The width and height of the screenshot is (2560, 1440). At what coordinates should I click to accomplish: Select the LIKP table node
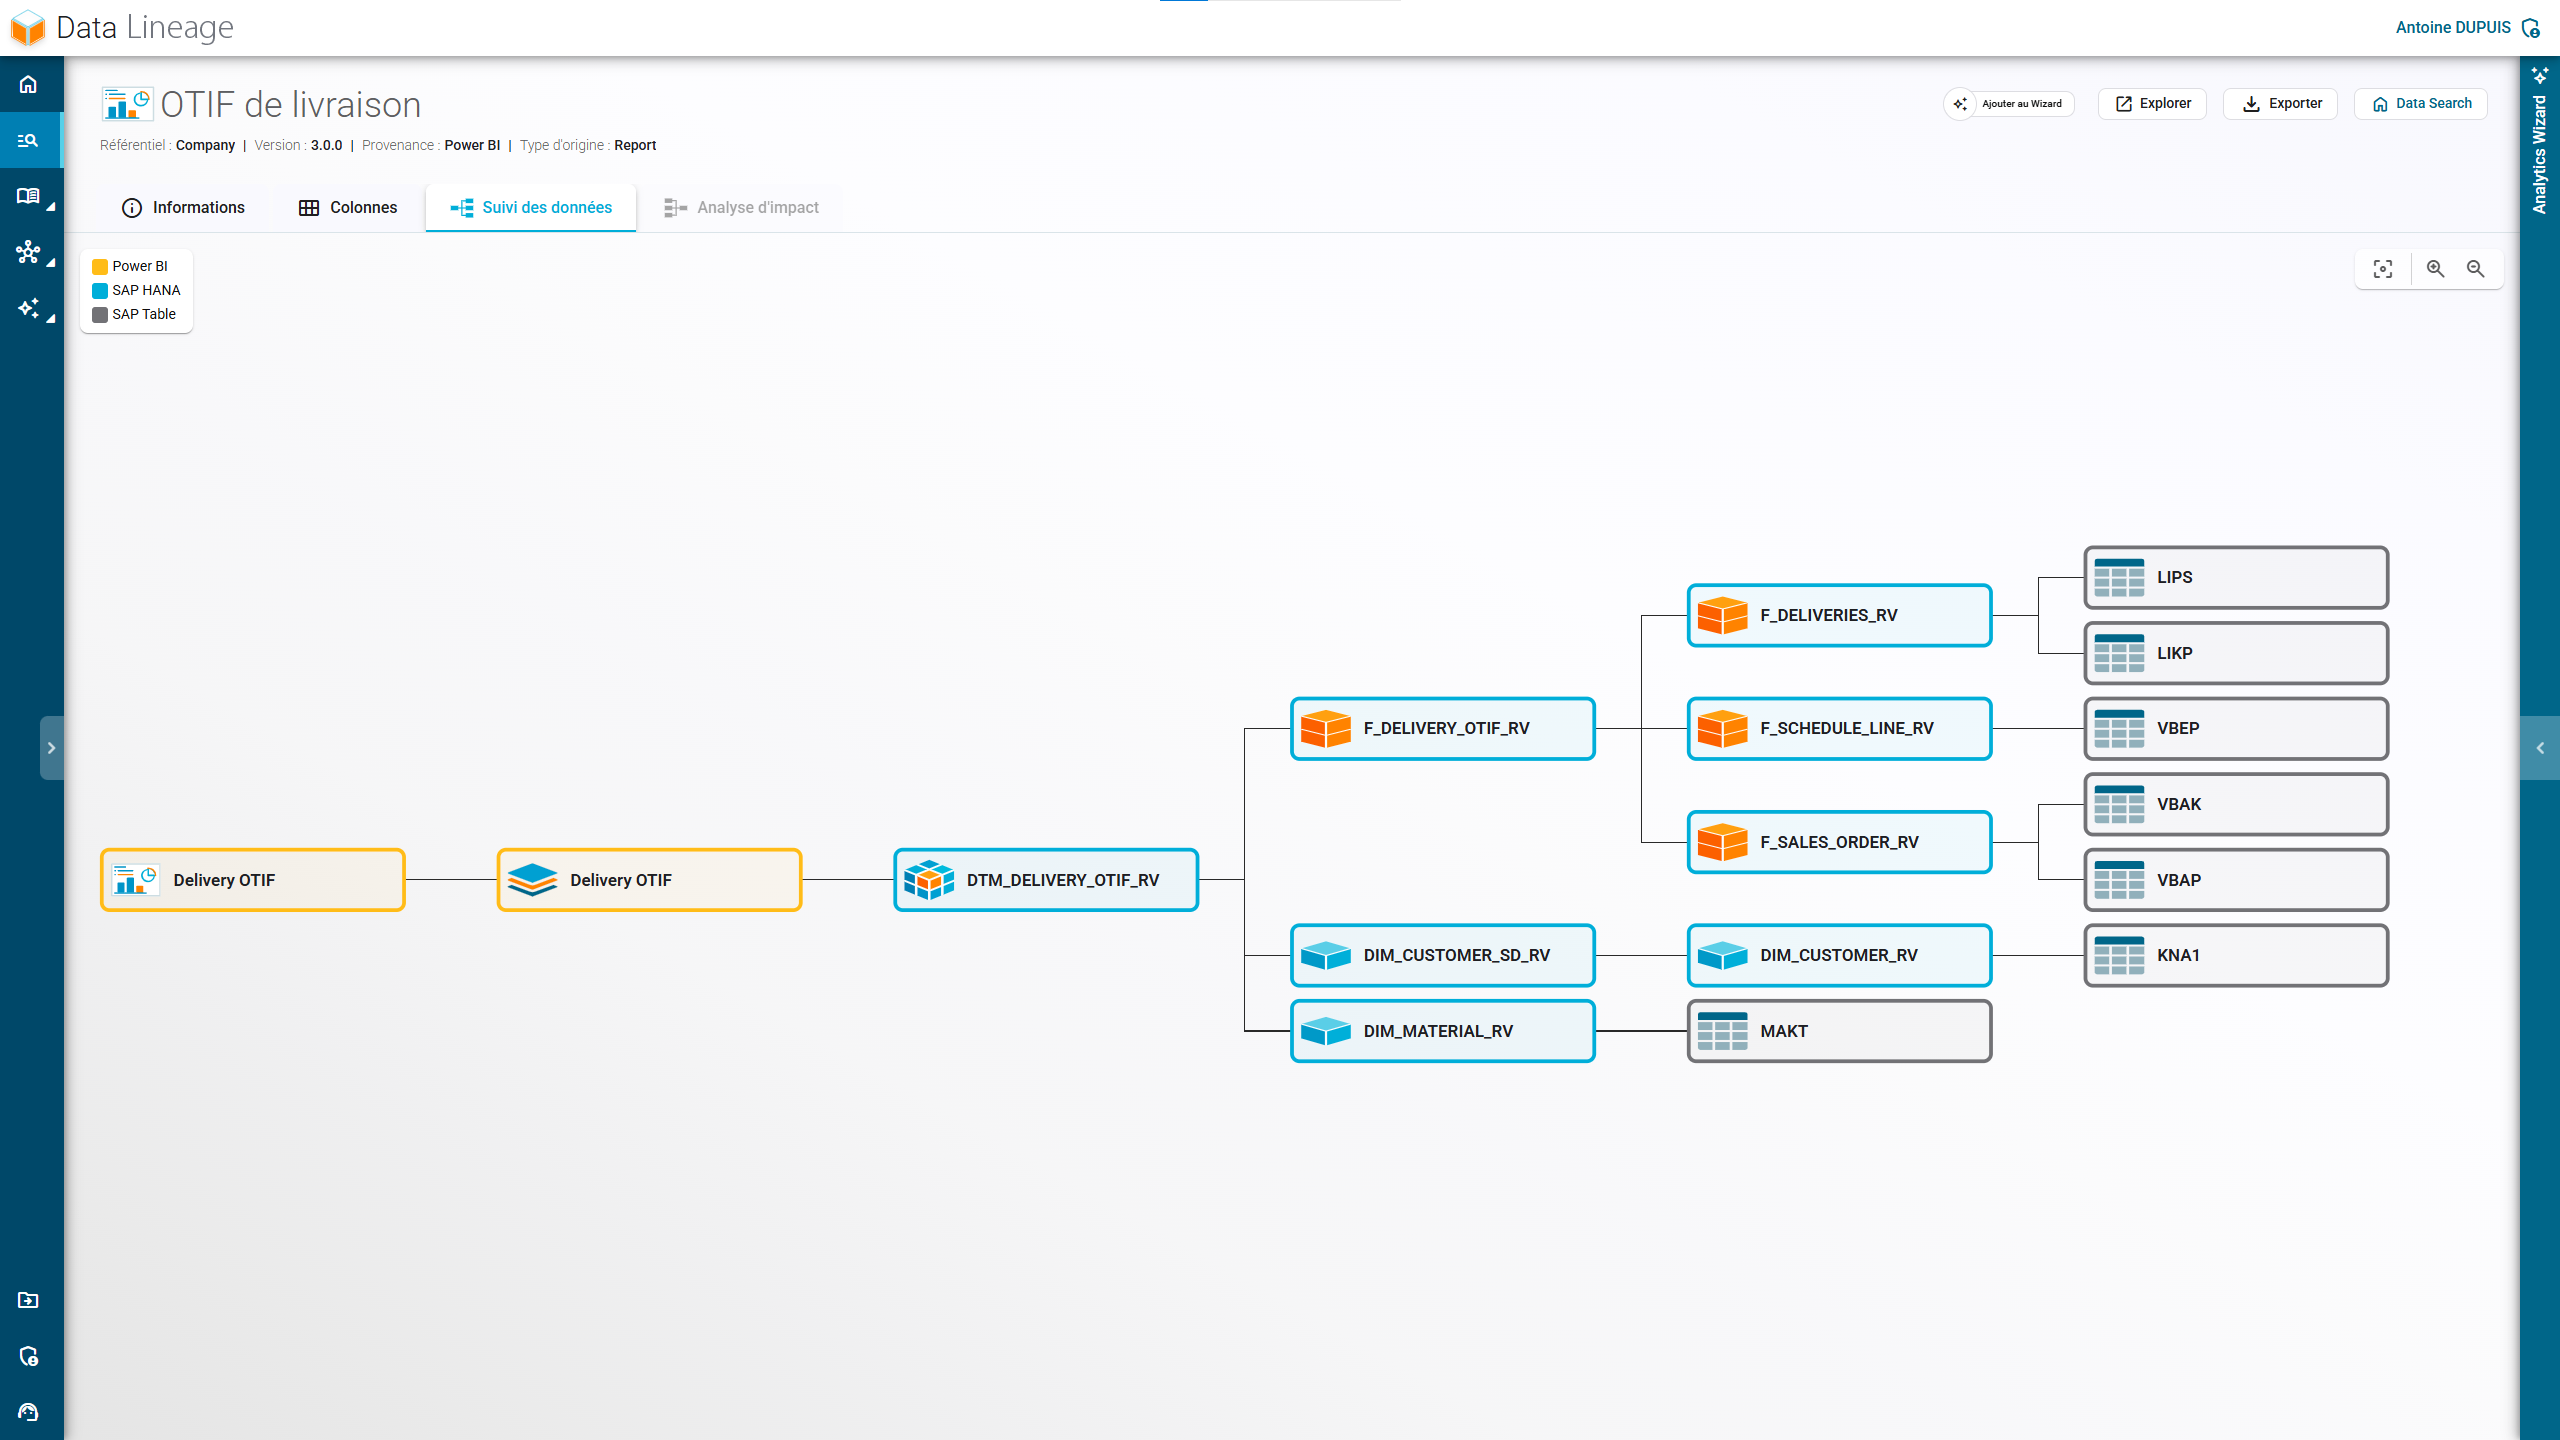pyautogui.click(x=2236, y=654)
